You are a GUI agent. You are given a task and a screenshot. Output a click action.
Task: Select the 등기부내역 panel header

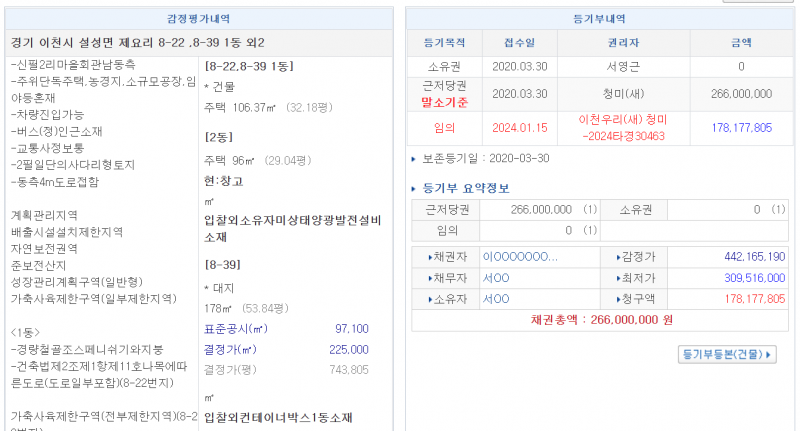tap(602, 19)
